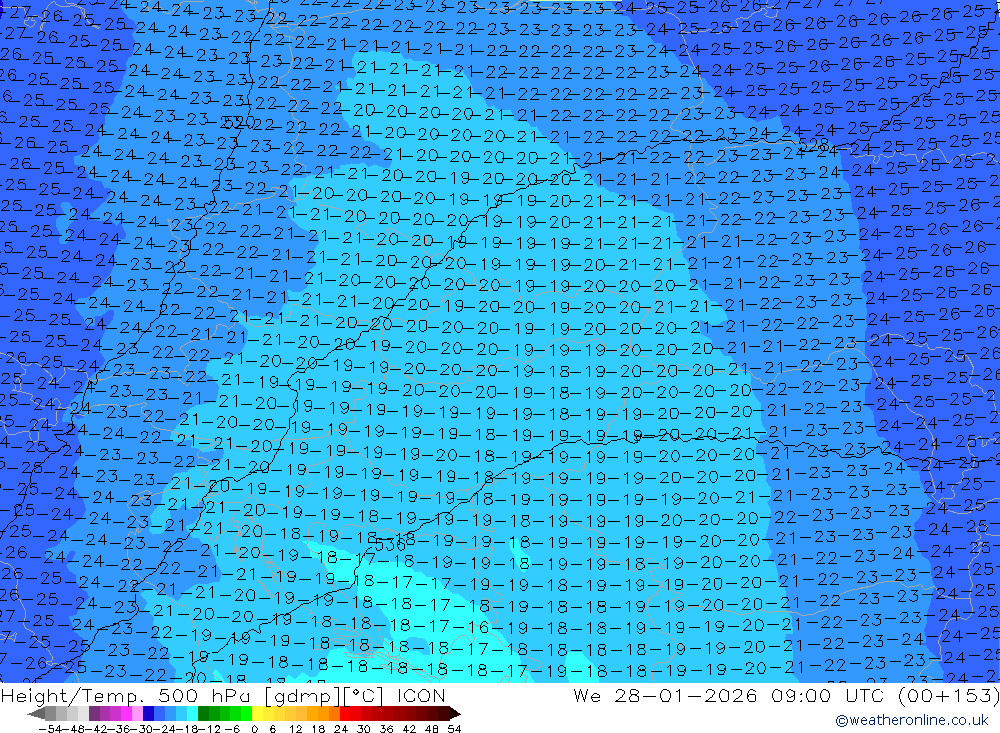
Task: Open the weatheronline.co.uk copyright link
Action: point(911,720)
